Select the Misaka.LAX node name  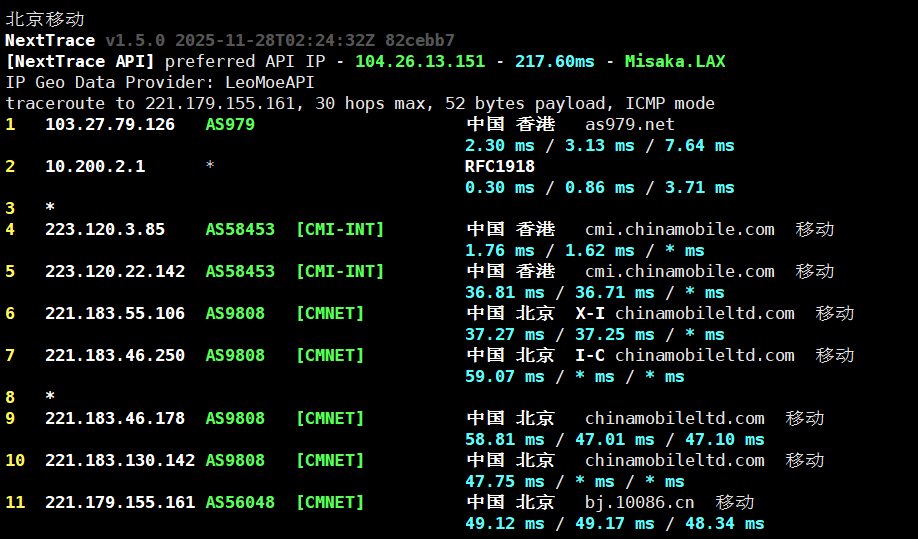[x=675, y=61]
